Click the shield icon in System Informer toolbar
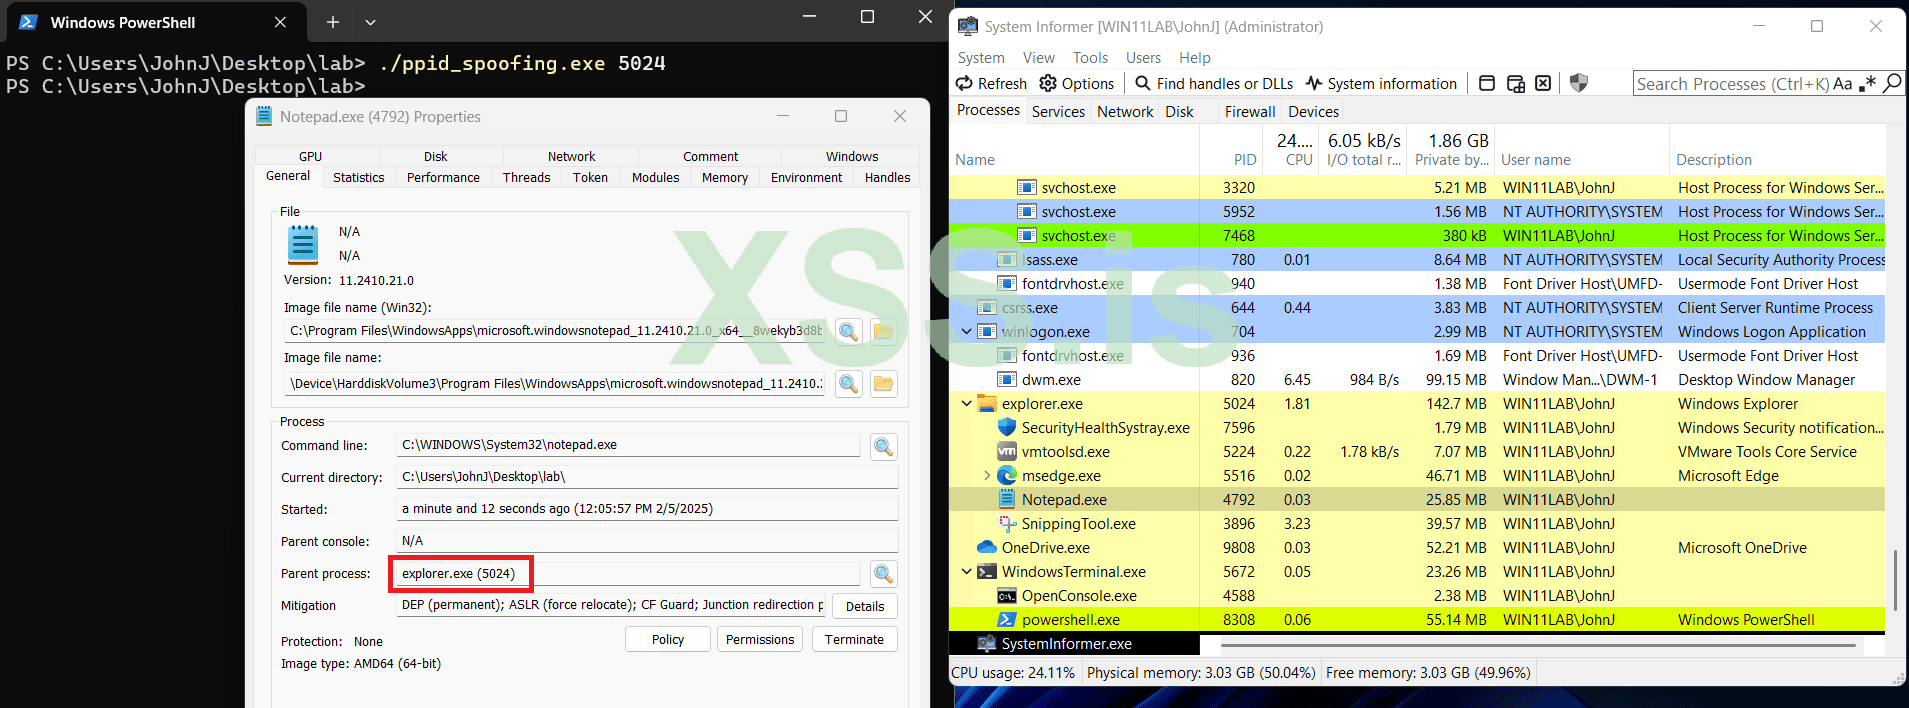 point(1579,83)
